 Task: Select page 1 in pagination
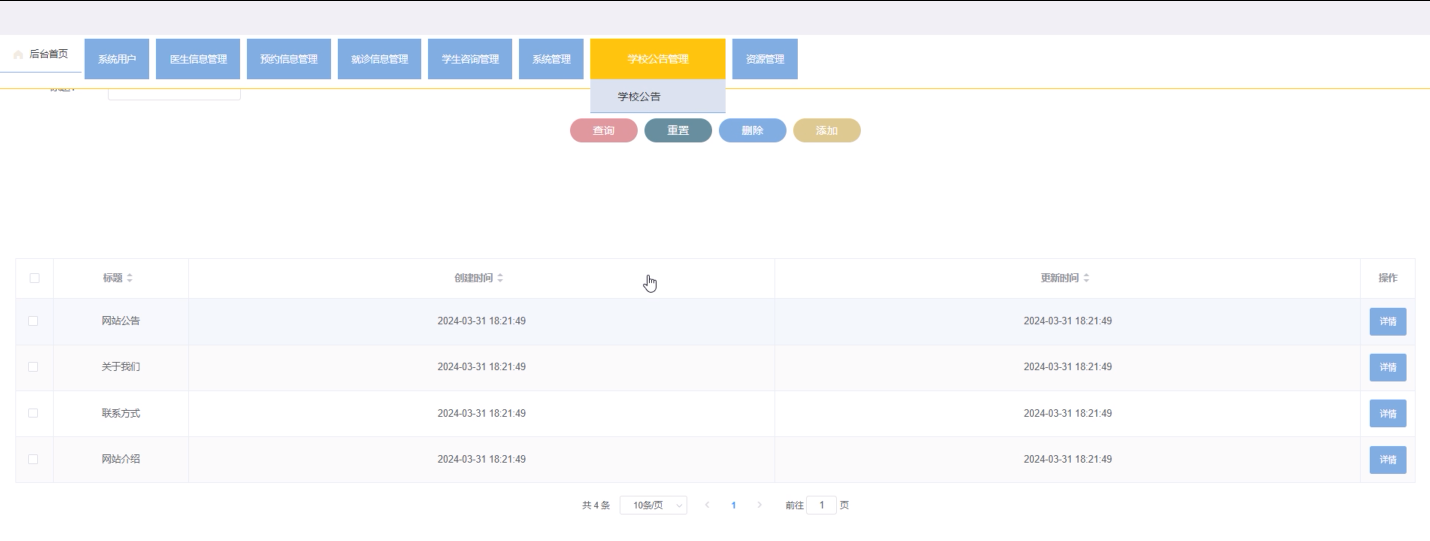coord(733,506)
